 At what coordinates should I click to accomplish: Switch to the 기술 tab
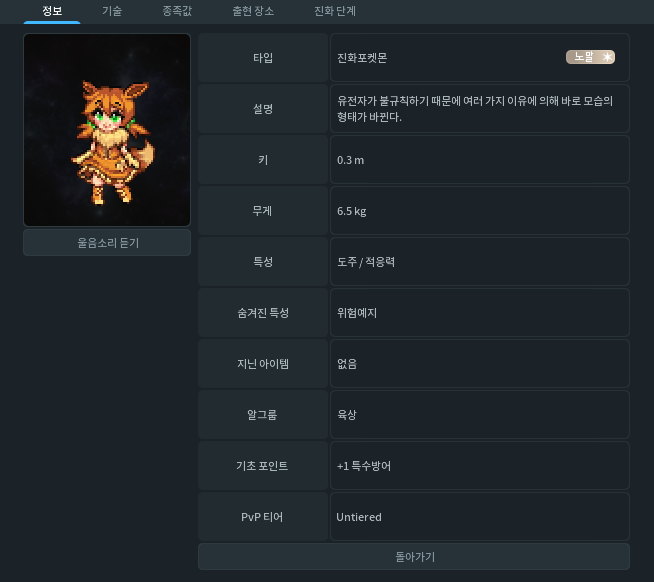pyautogui.click(x=112, y=11)
